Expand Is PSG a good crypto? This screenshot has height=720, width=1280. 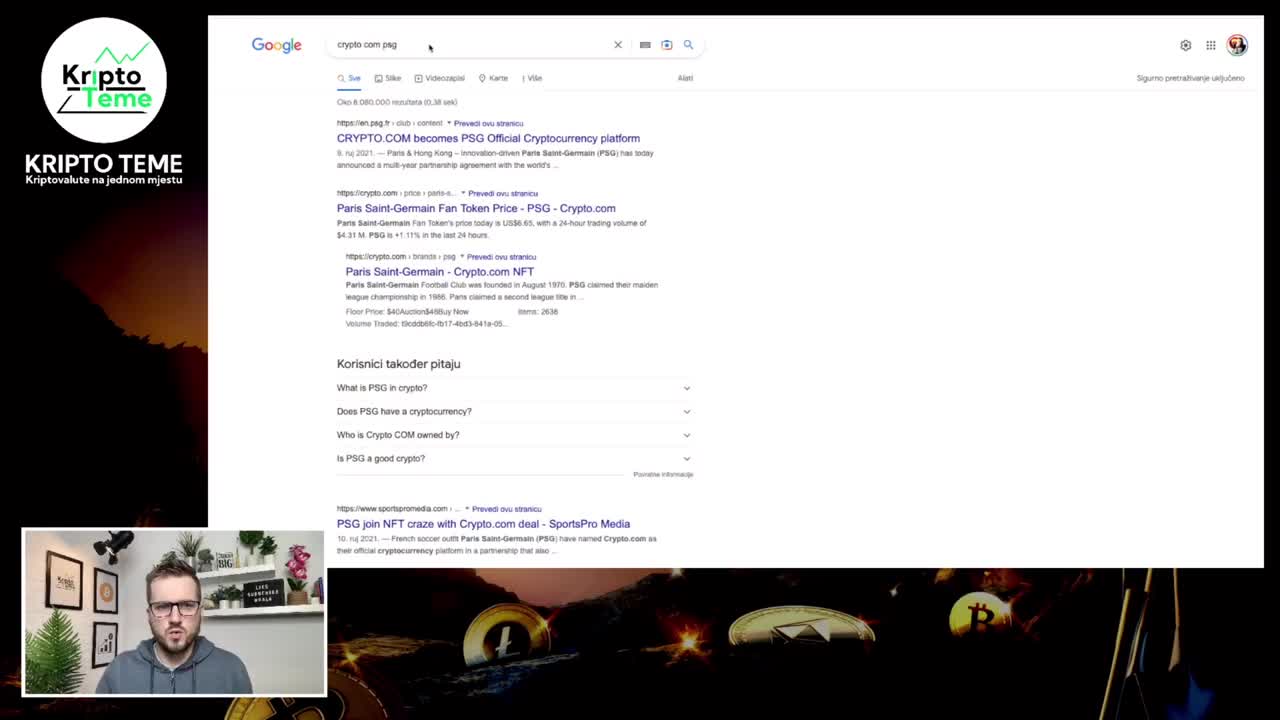click(x=514, y=458)
